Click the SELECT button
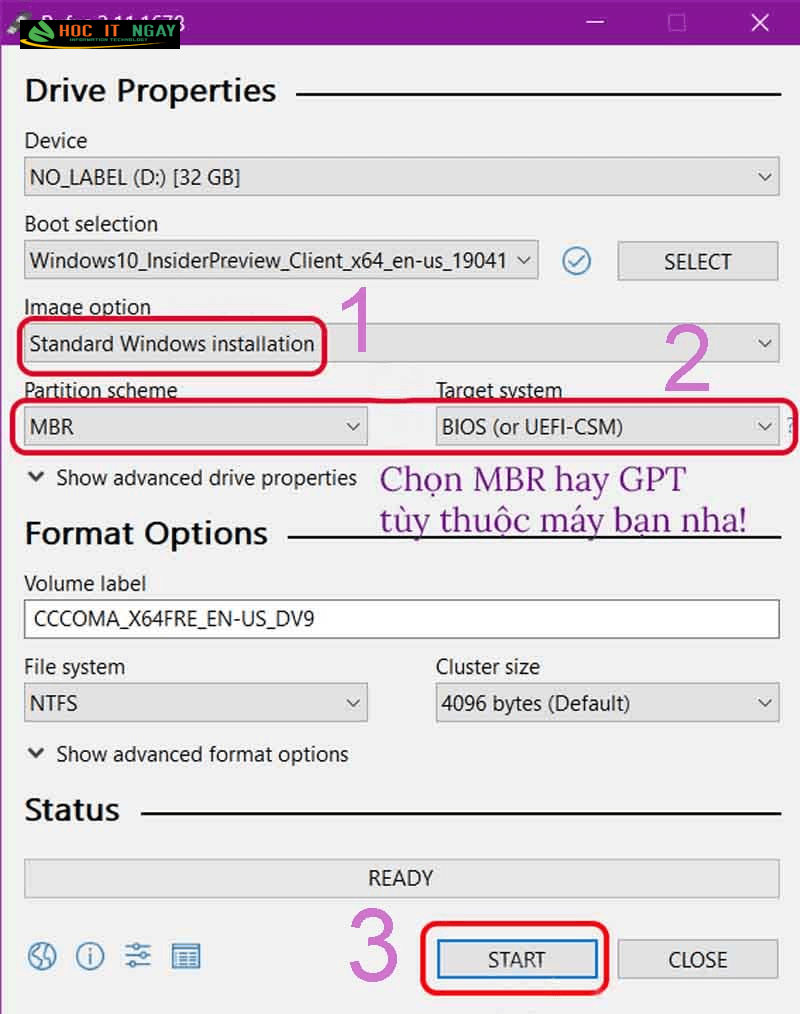The height and width of the screenshot is (1014, 800). click(698, 261)
